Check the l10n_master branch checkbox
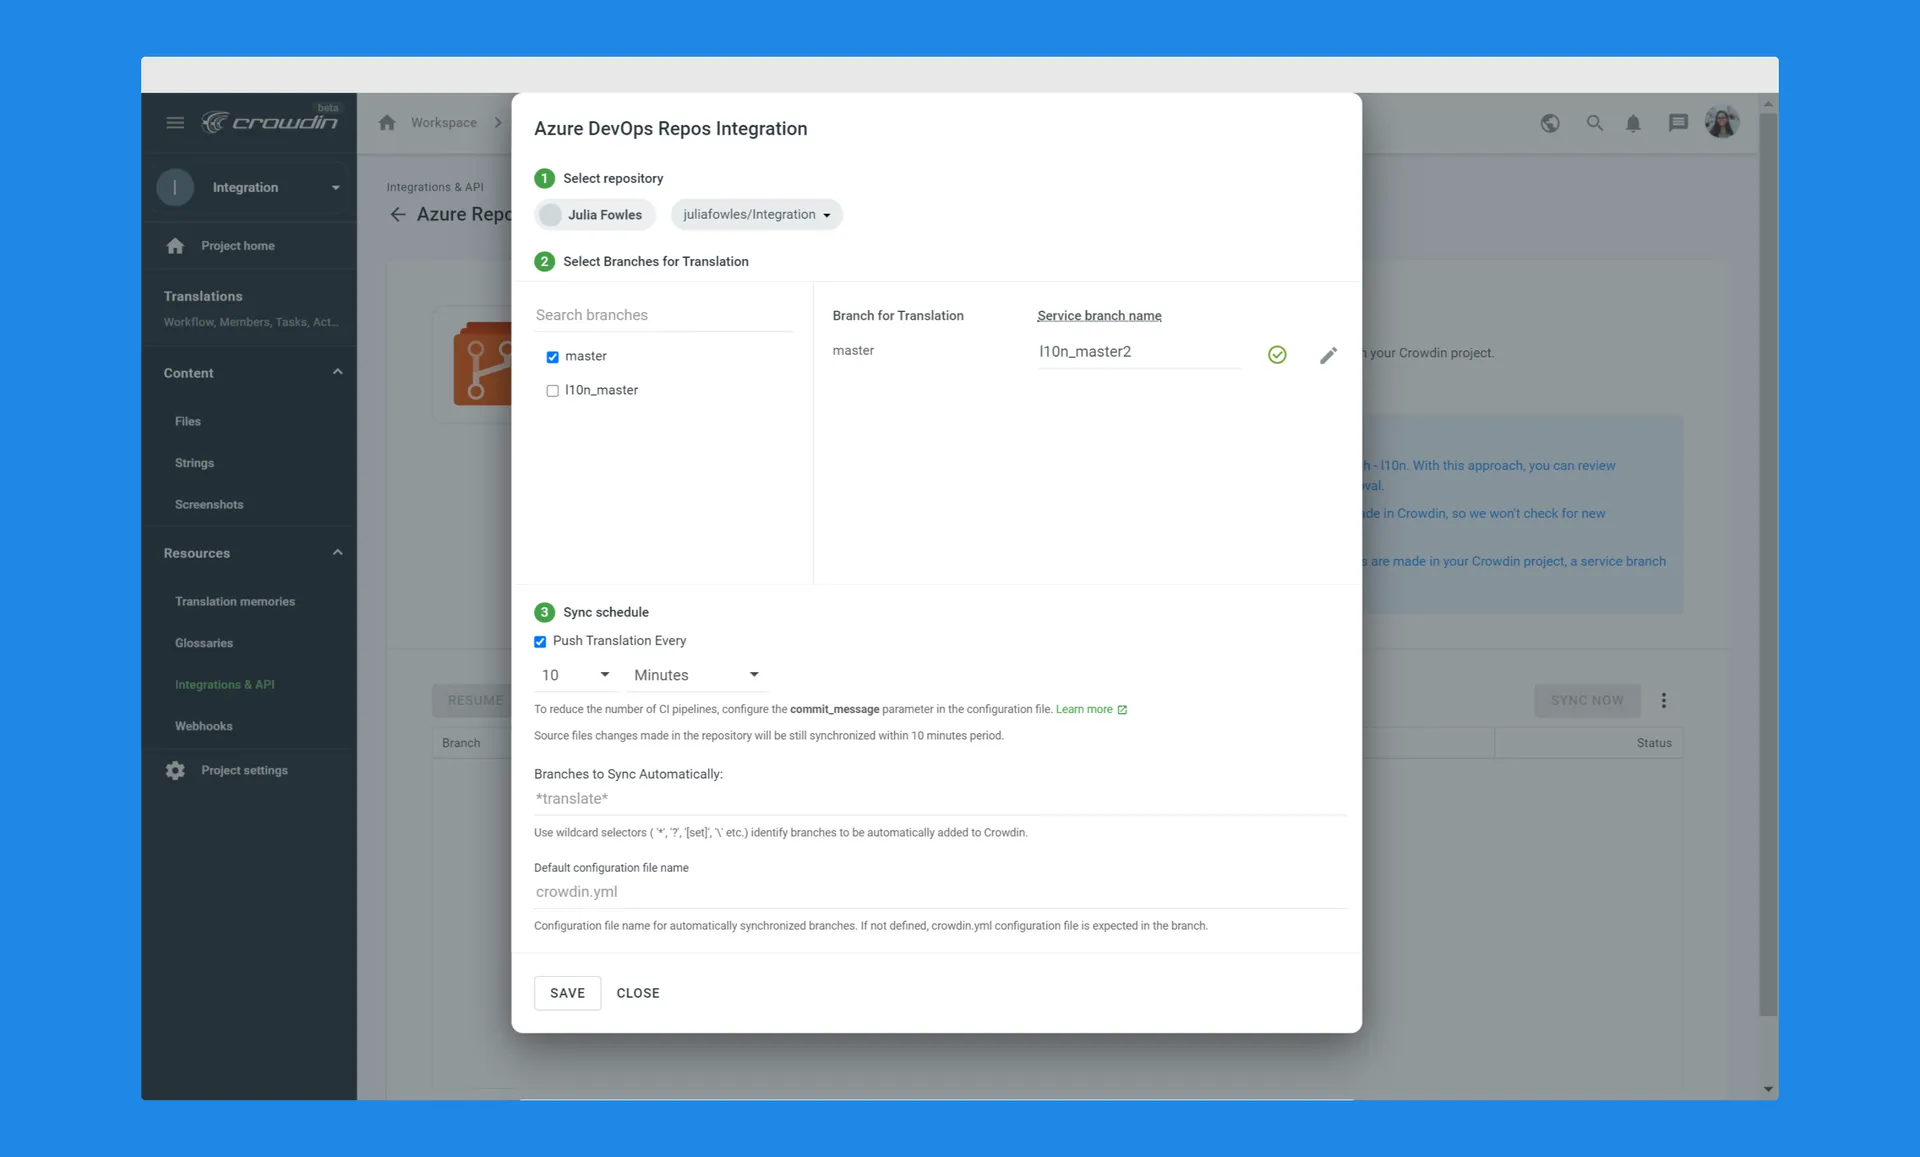The width and height of the screenshot is (1920, 1157). tap(552, 391)
